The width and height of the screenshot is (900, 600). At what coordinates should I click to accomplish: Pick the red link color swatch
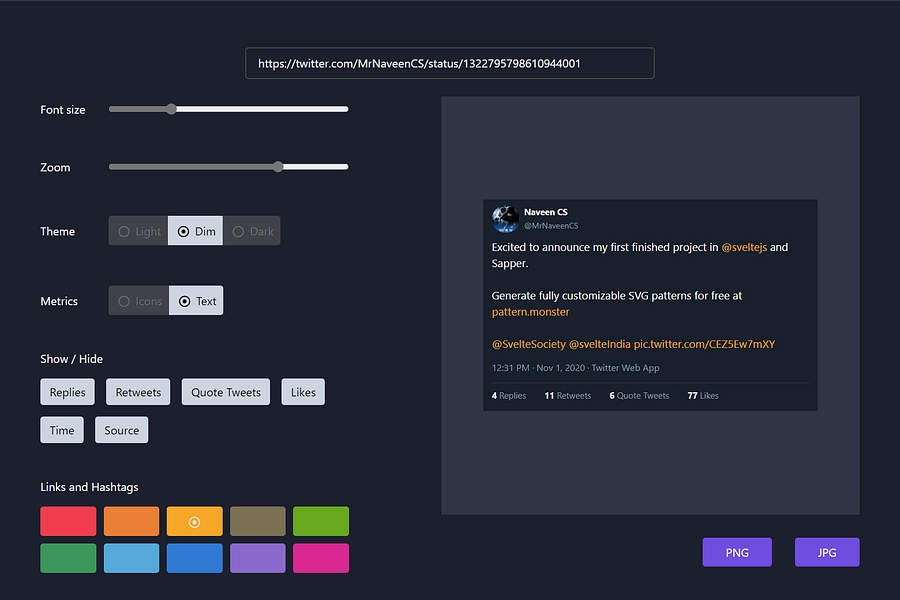click(68, 521)
